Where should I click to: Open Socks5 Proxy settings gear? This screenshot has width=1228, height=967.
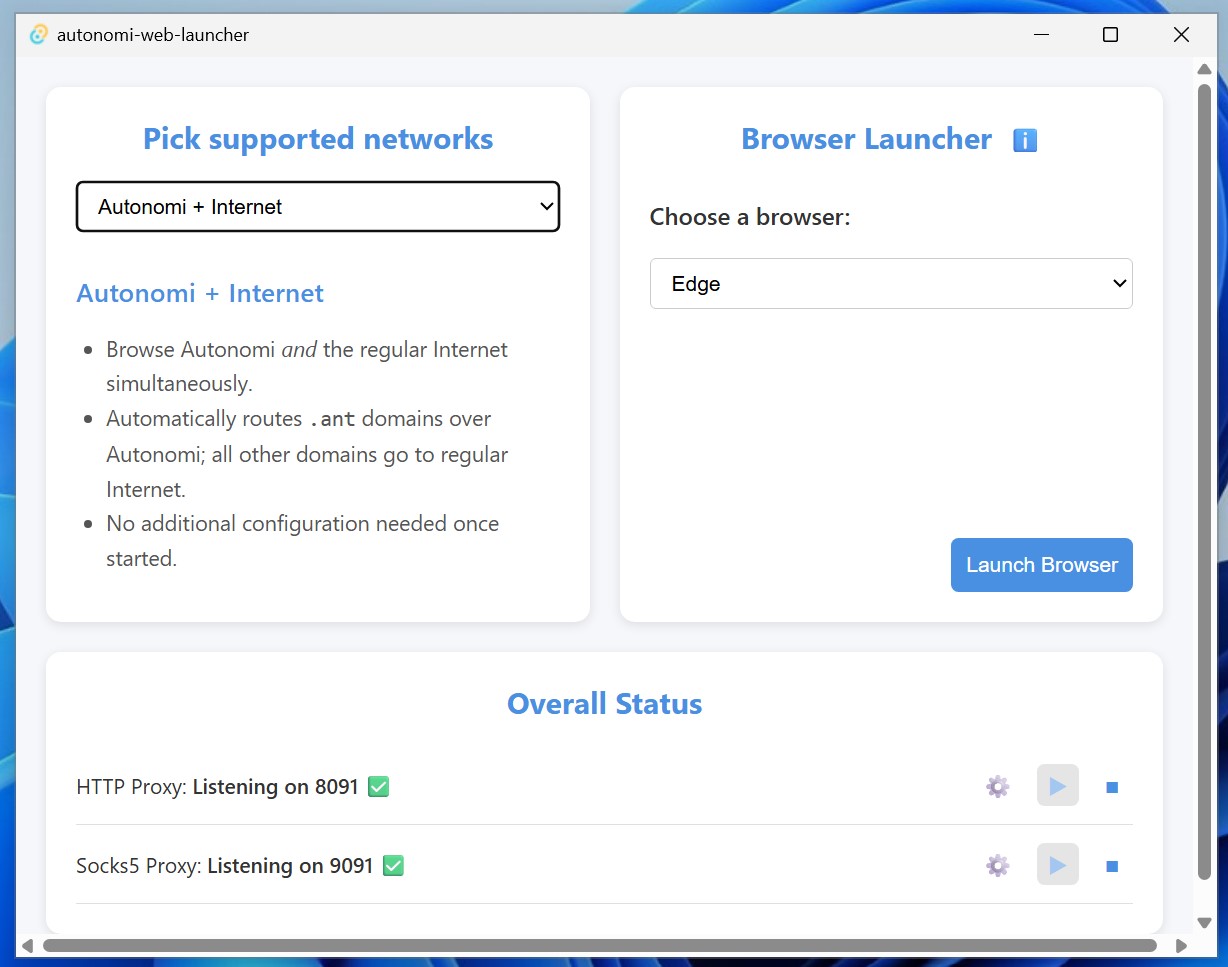[997, 865]
